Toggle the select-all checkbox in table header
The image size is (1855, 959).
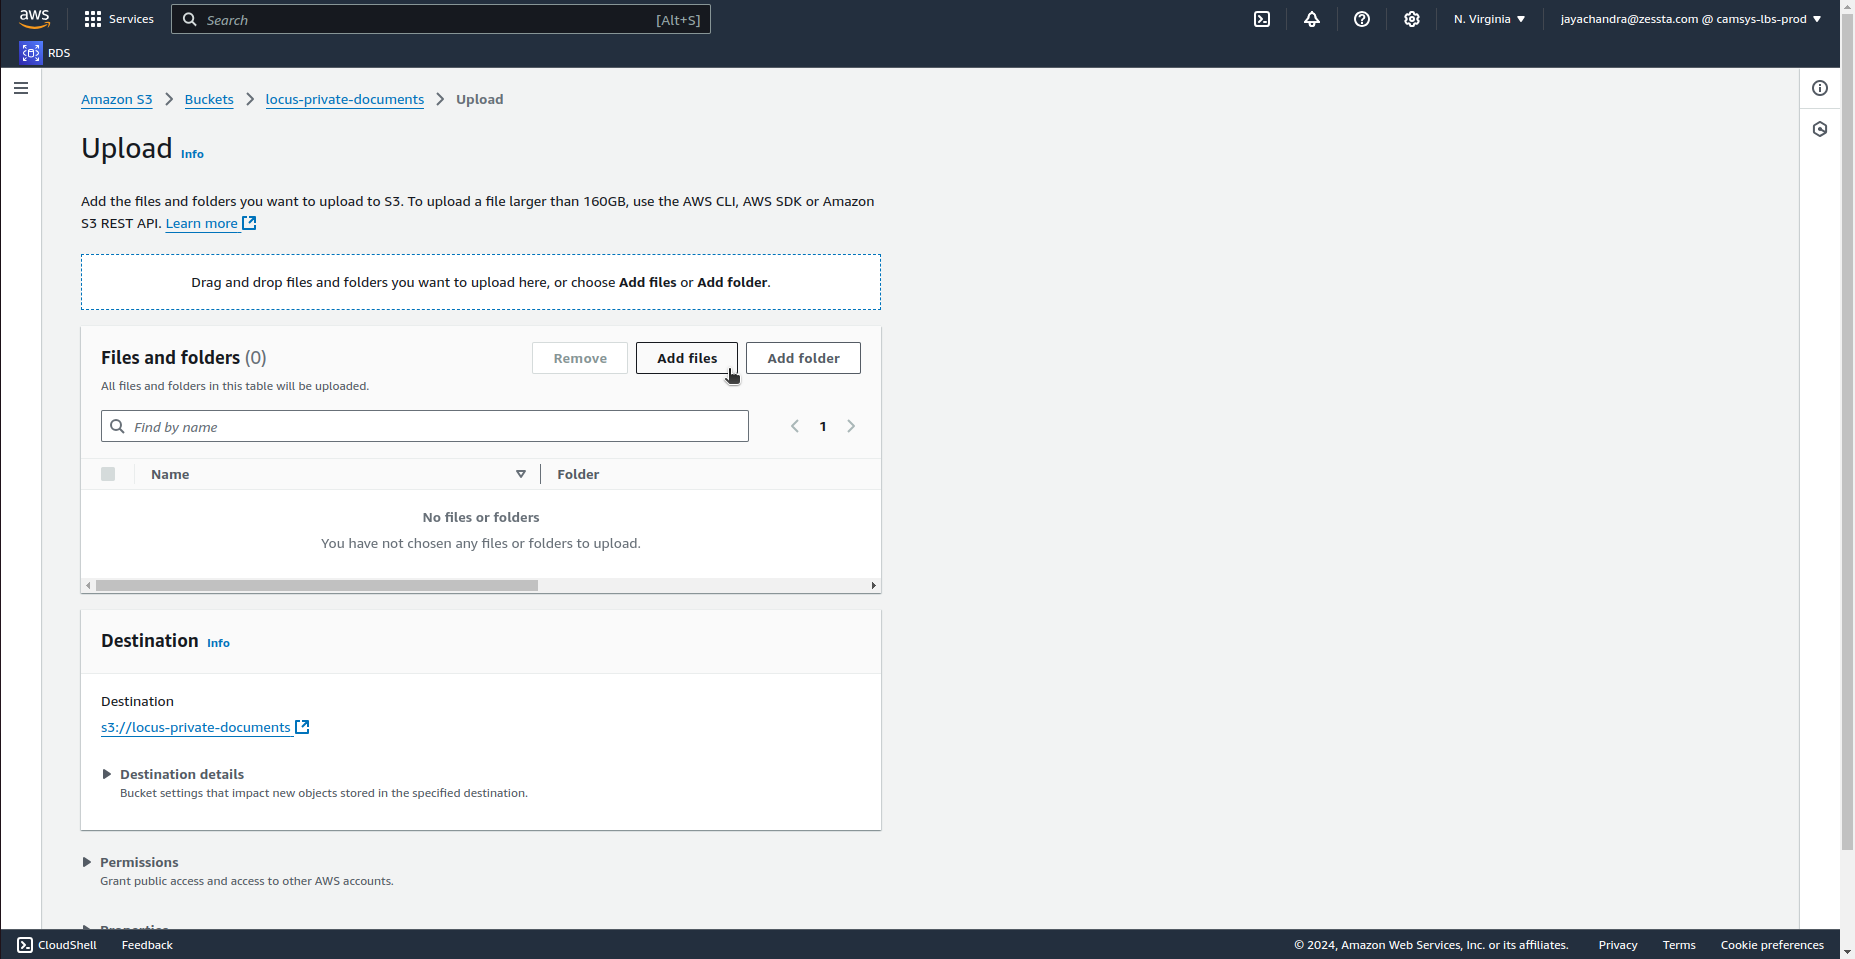tap(108, 474)
